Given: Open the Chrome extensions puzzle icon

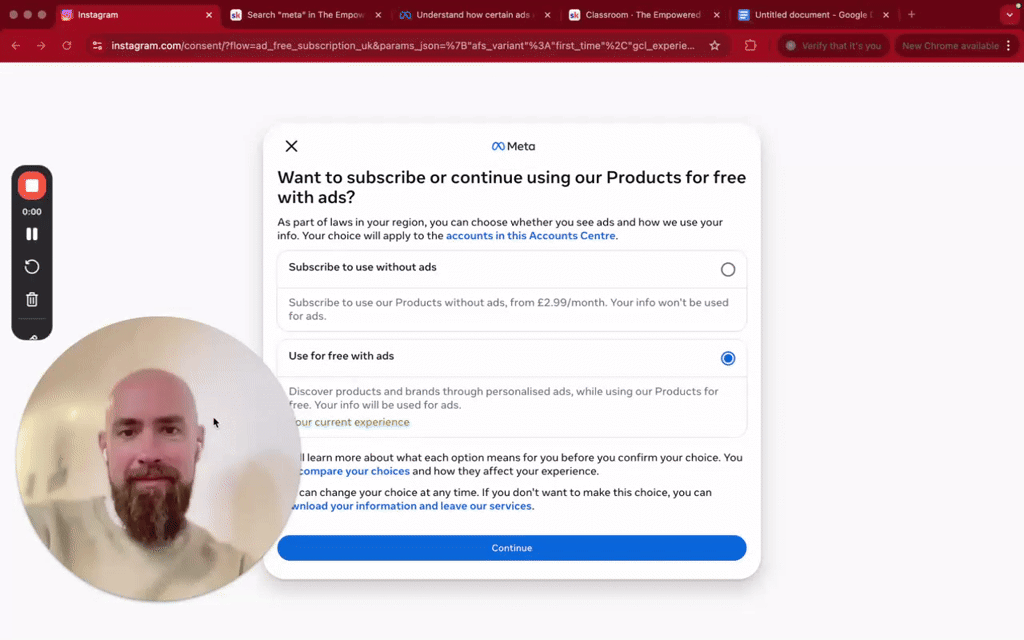Looking at the screenshot, I should pyautogui.click(x=751, y=46).
